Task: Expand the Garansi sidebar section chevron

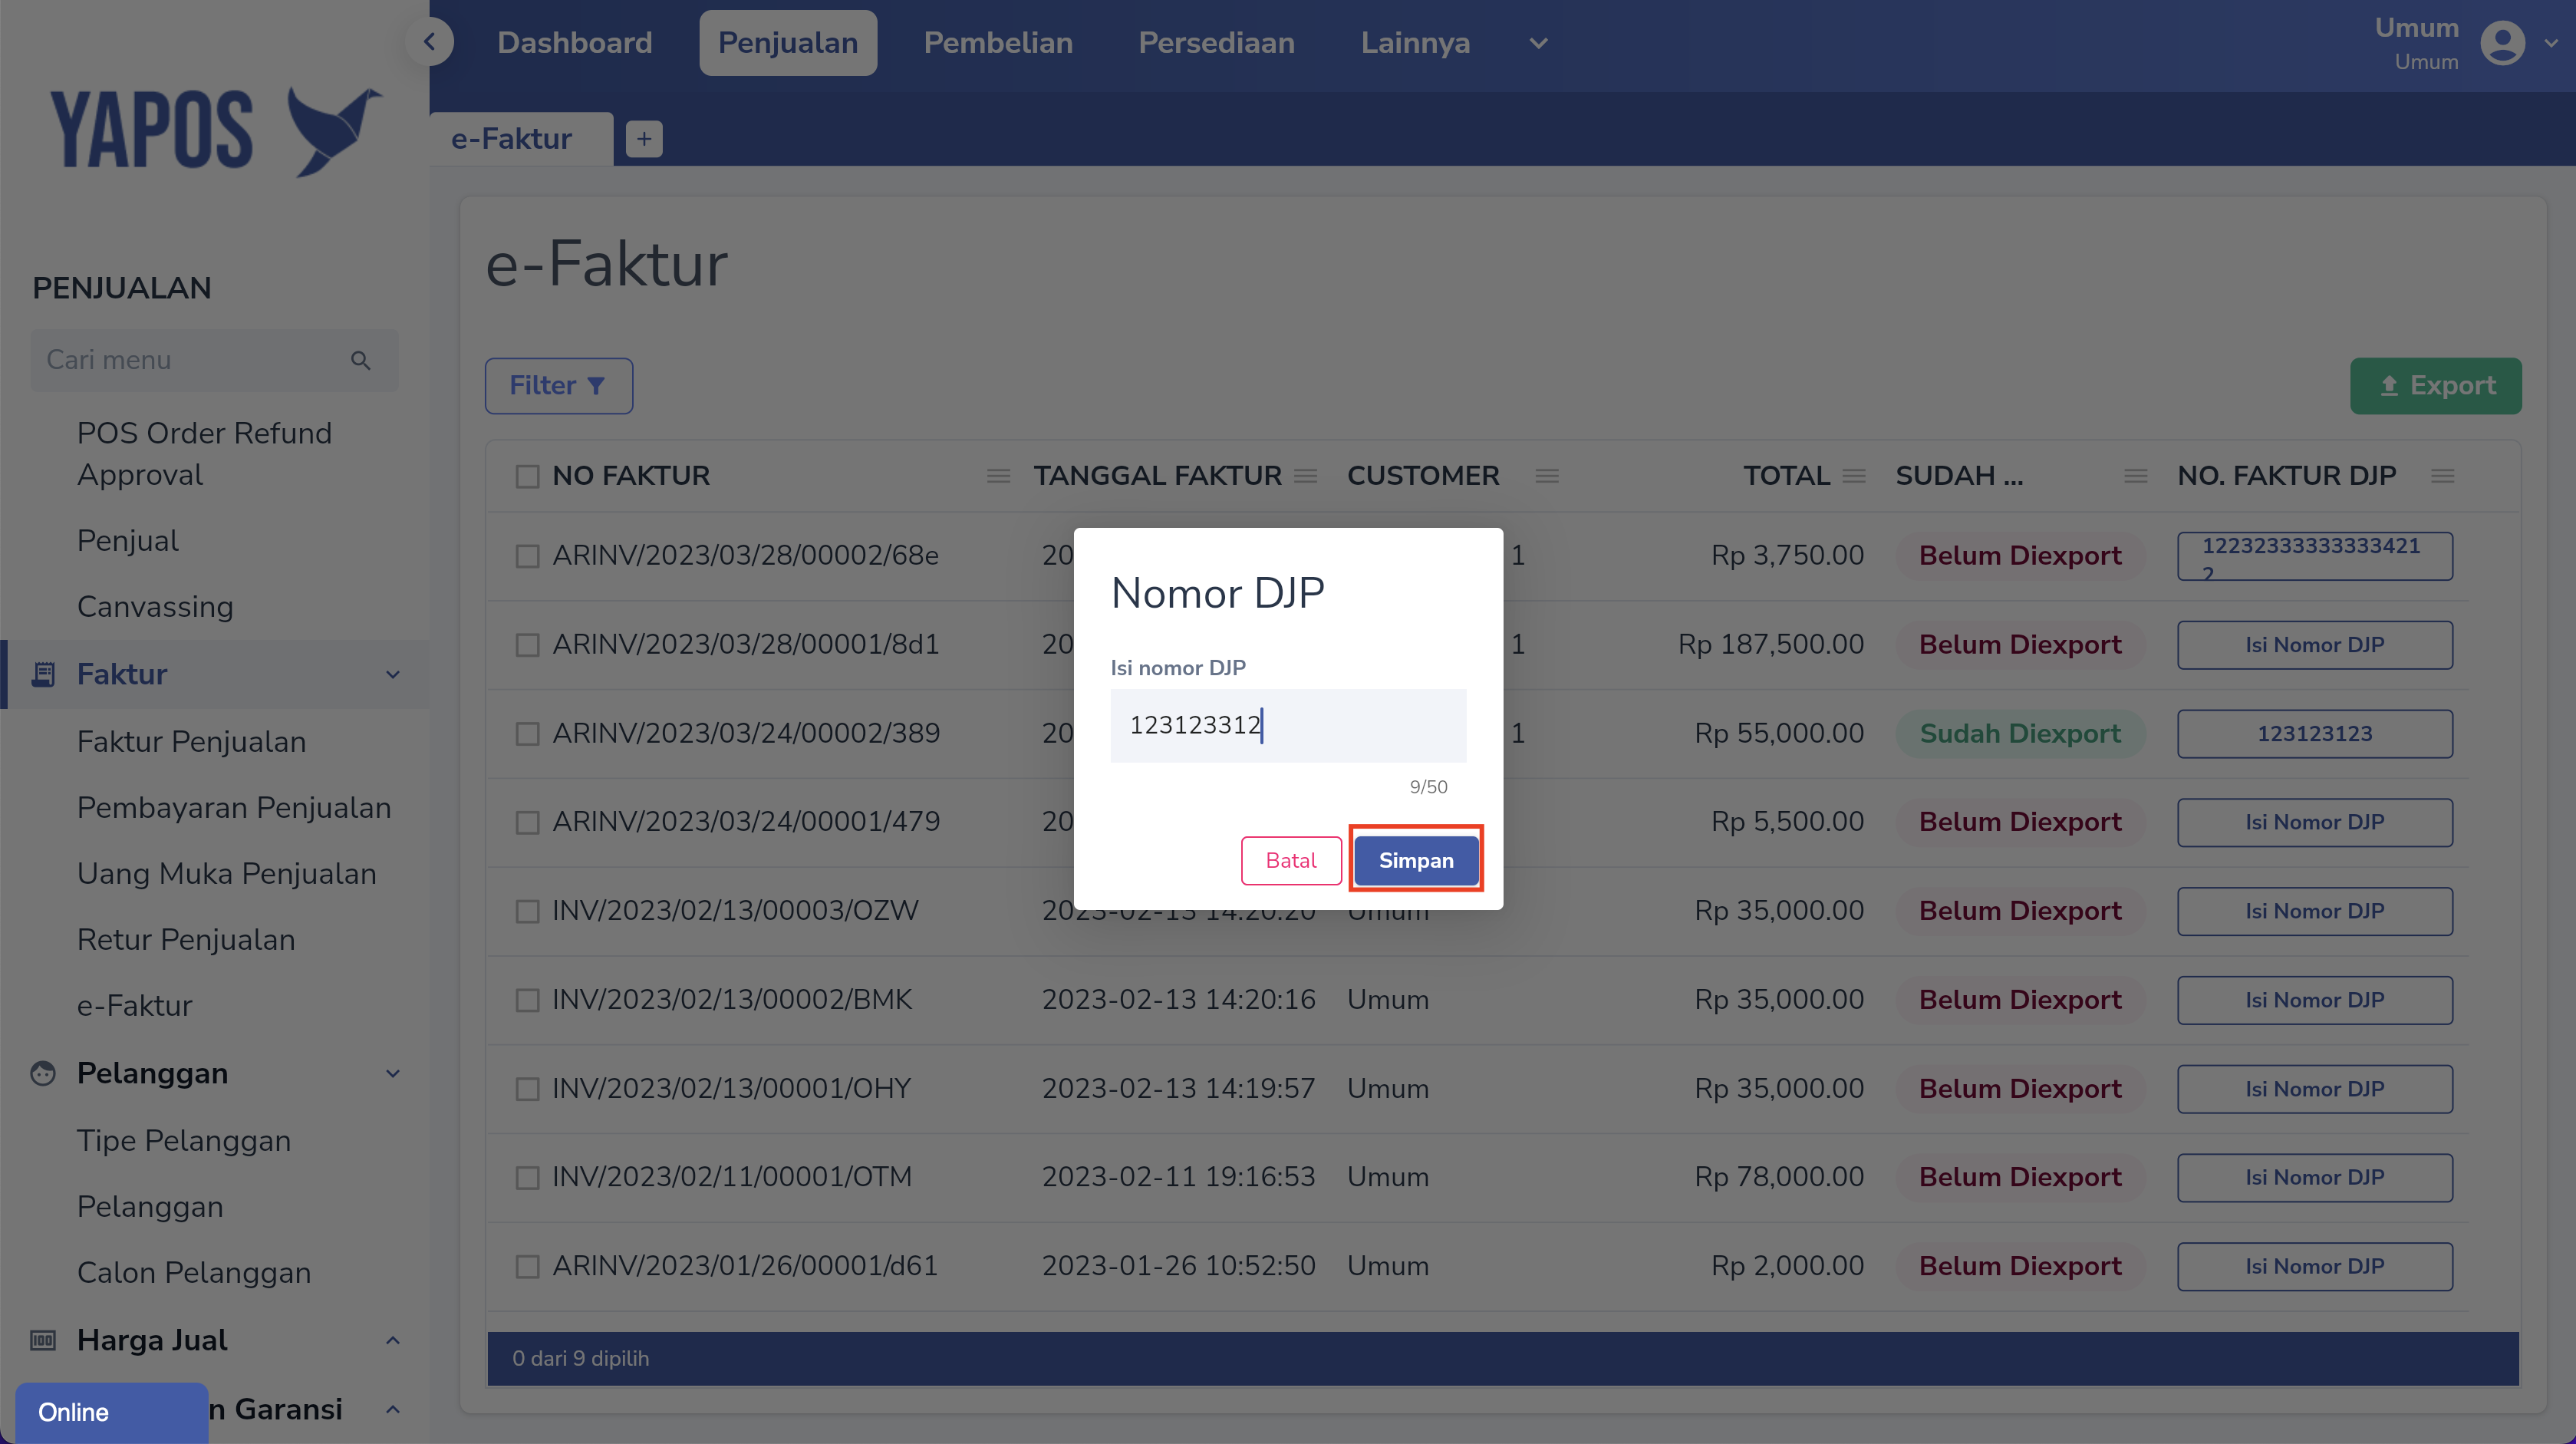Action: tap(393, 1409)
